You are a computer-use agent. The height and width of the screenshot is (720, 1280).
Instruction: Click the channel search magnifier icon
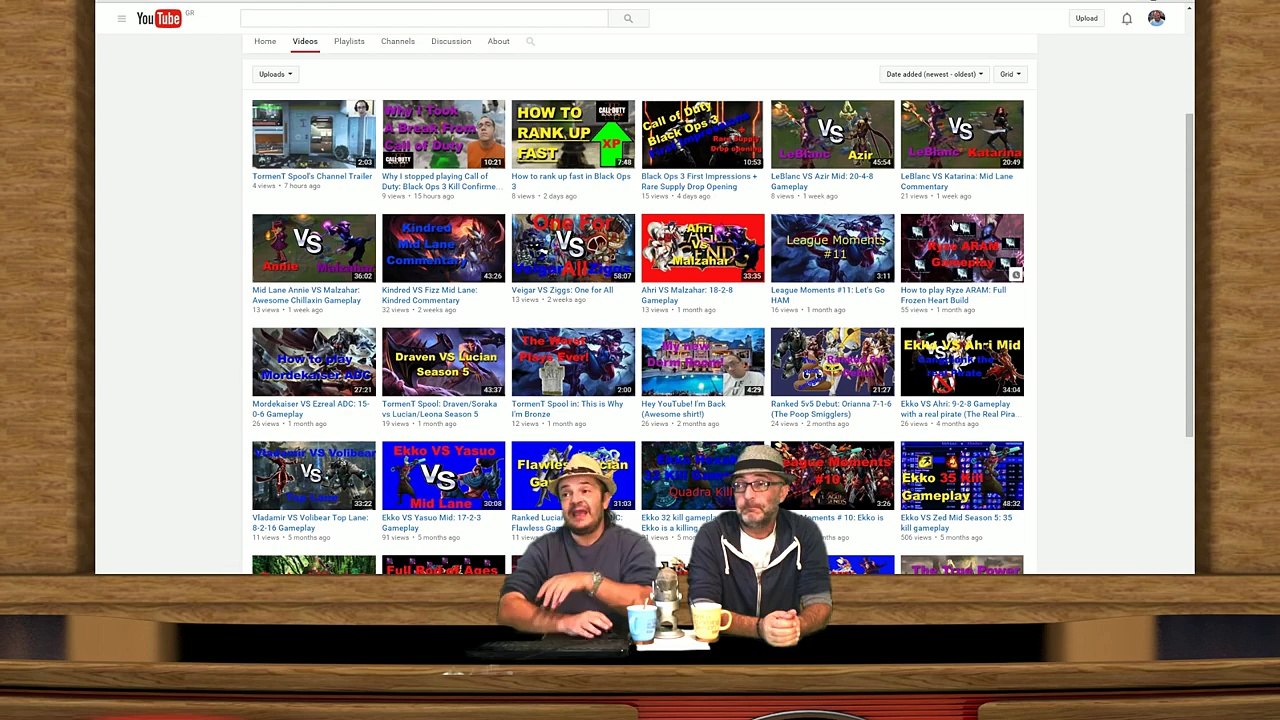click(530, 41)
